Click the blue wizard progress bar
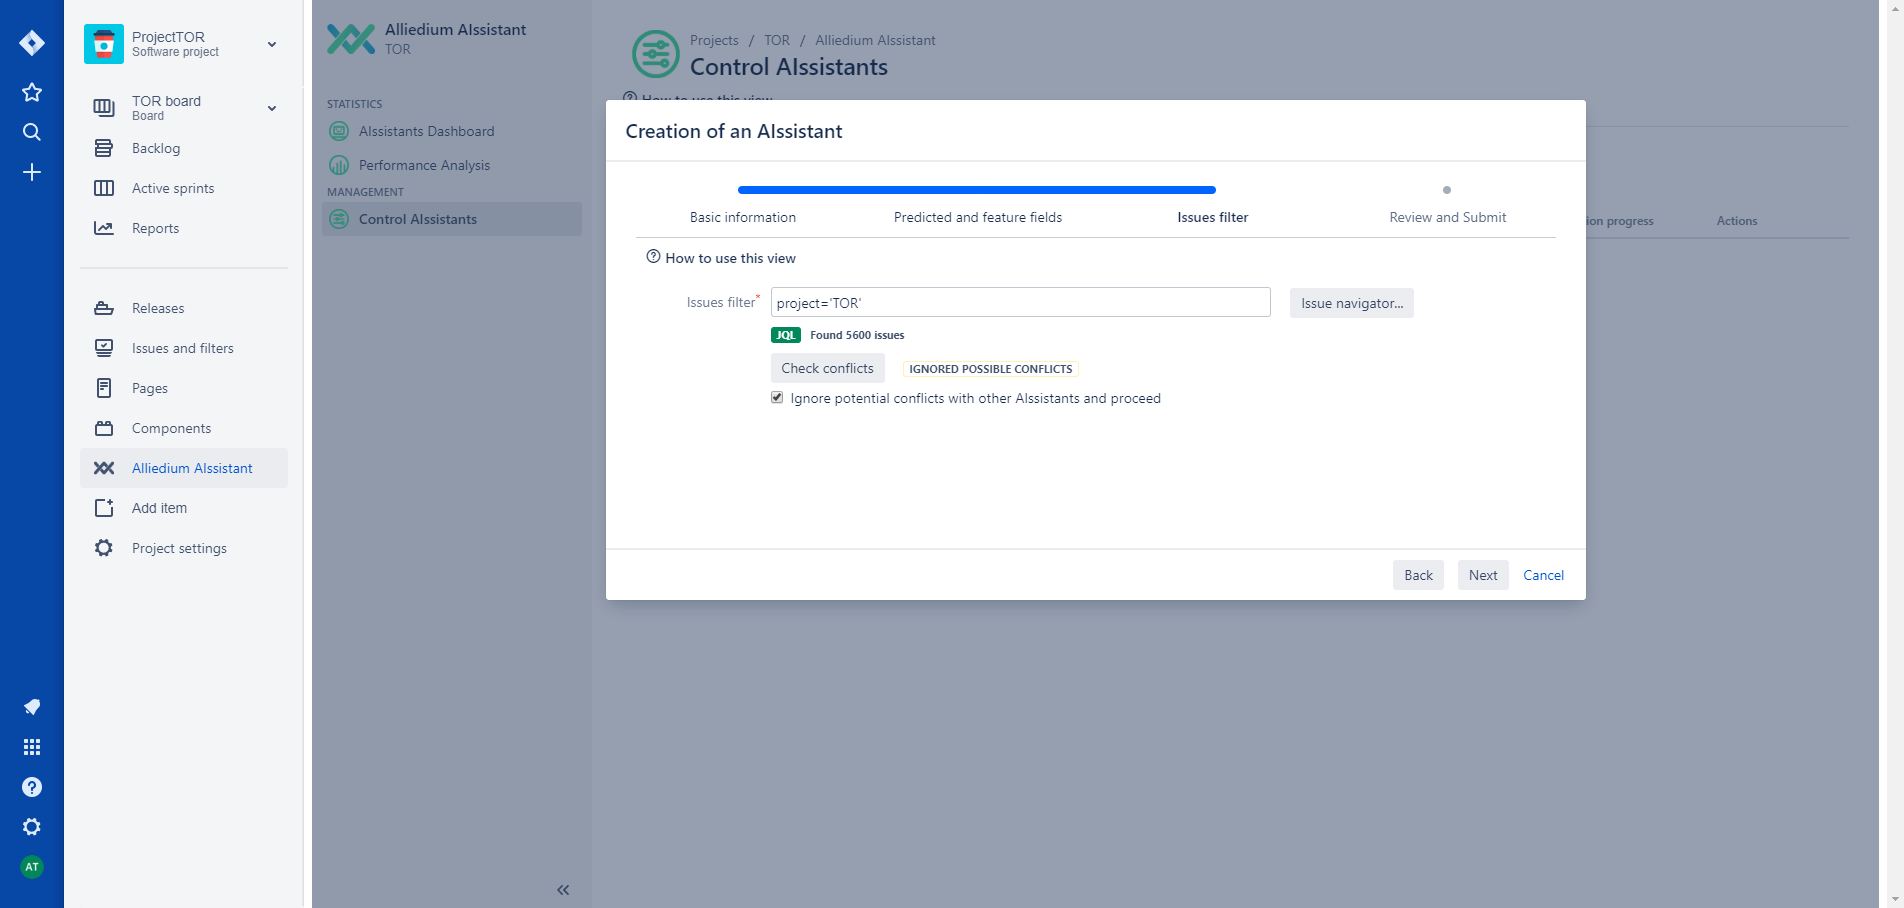1904x908 pixels. point(976,190)
